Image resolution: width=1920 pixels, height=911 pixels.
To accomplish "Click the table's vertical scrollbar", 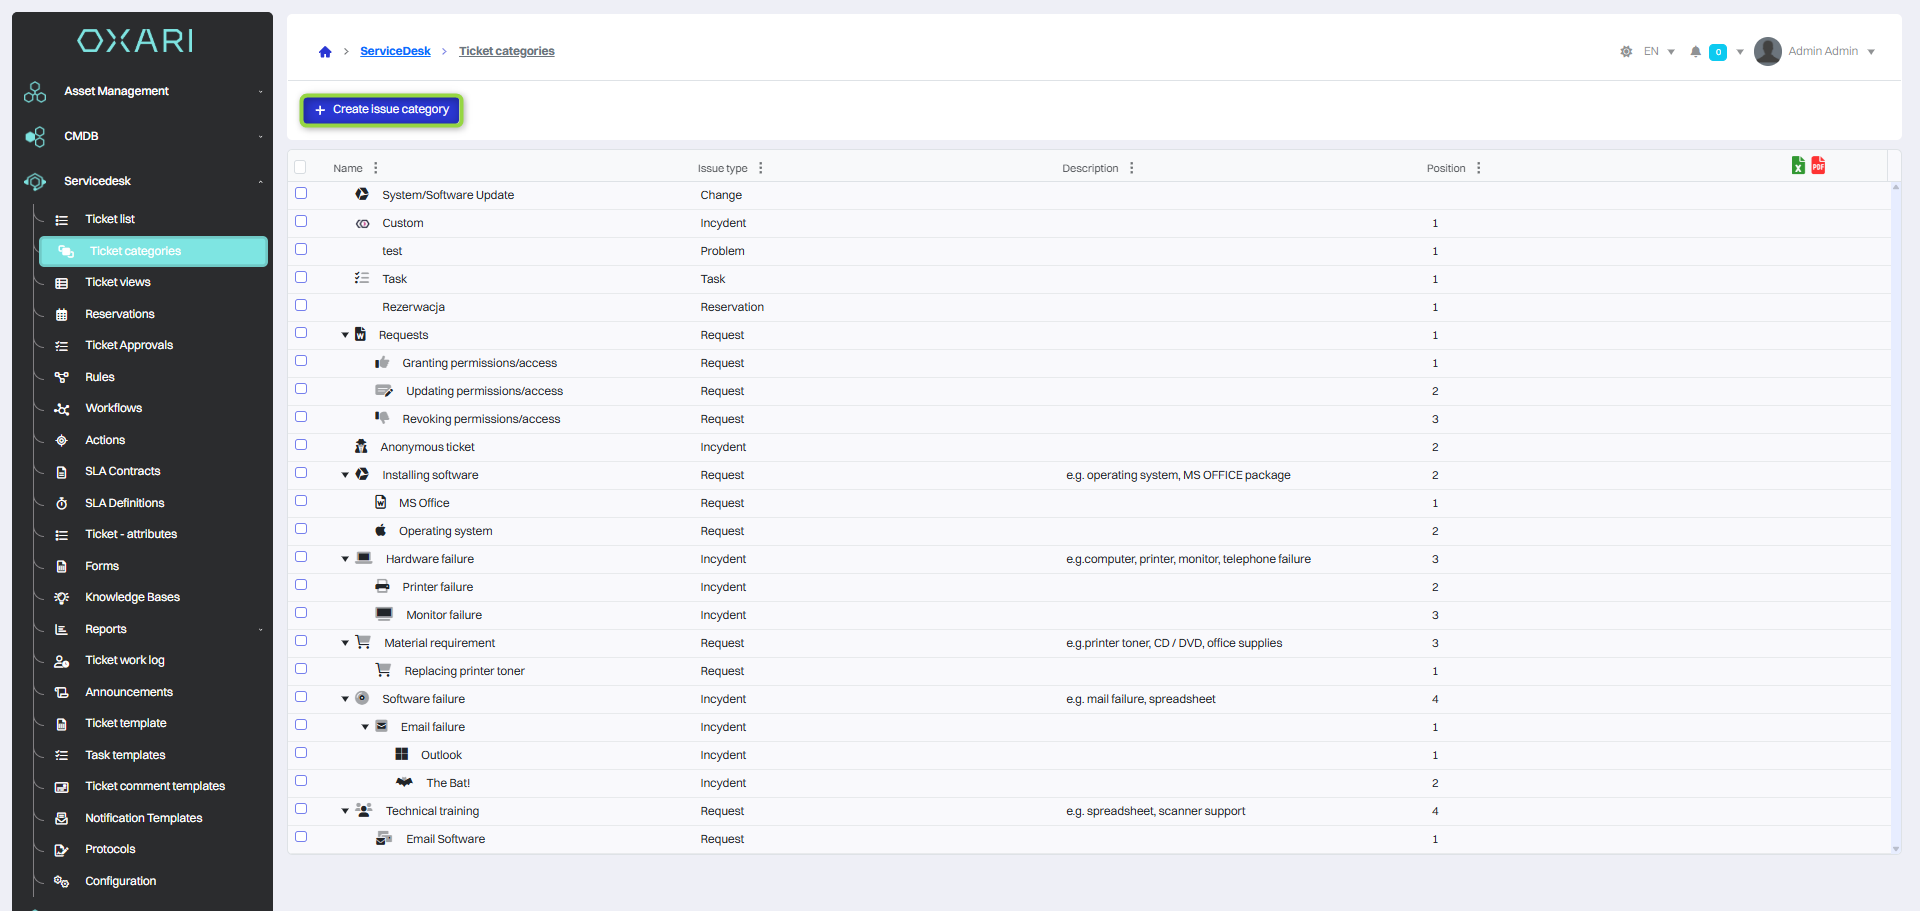I will pos(1895,500).
